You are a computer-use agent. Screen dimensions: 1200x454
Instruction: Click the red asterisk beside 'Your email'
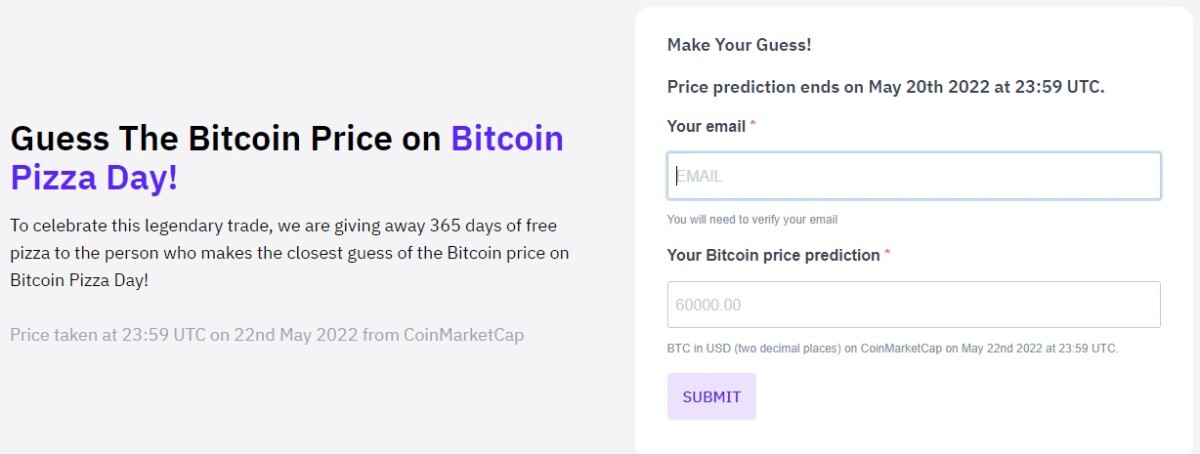click(753, 126)
